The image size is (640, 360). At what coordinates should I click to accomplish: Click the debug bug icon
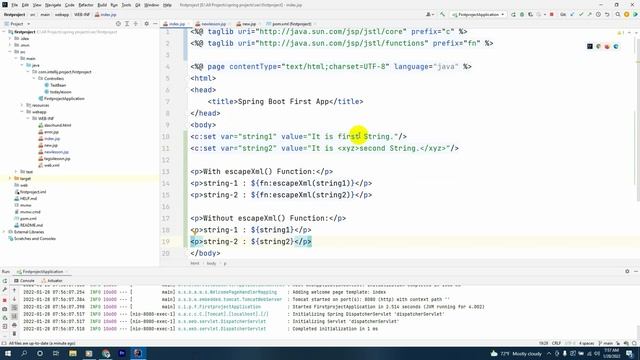coord(522,15)
